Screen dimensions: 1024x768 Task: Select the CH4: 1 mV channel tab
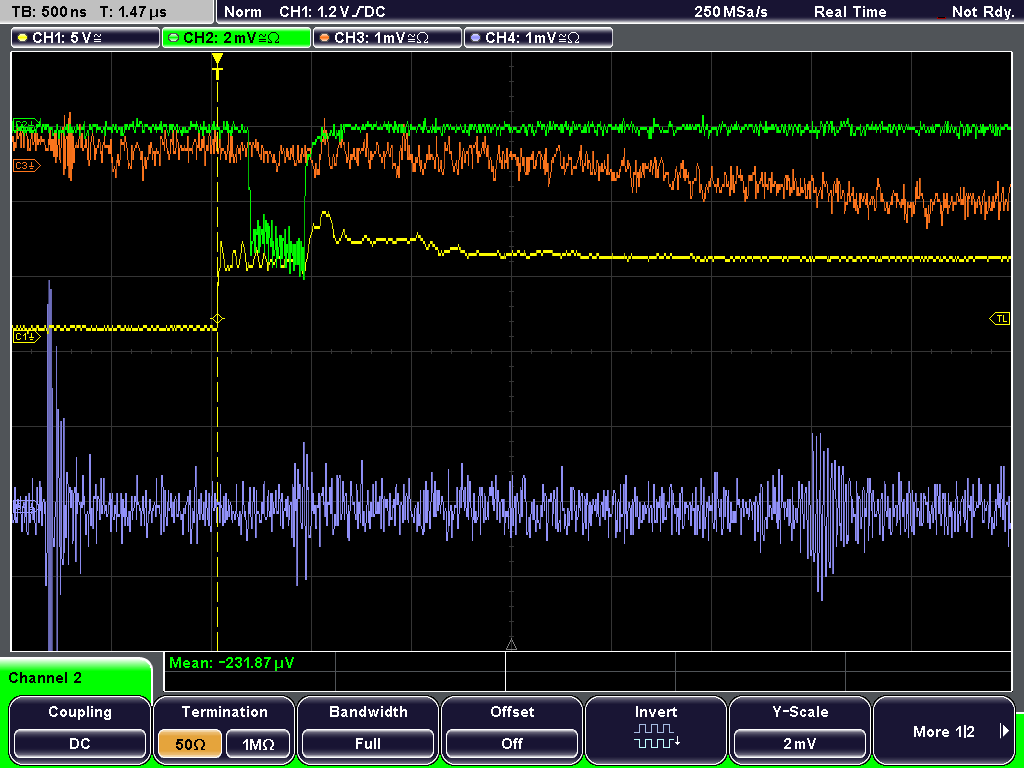538,38
